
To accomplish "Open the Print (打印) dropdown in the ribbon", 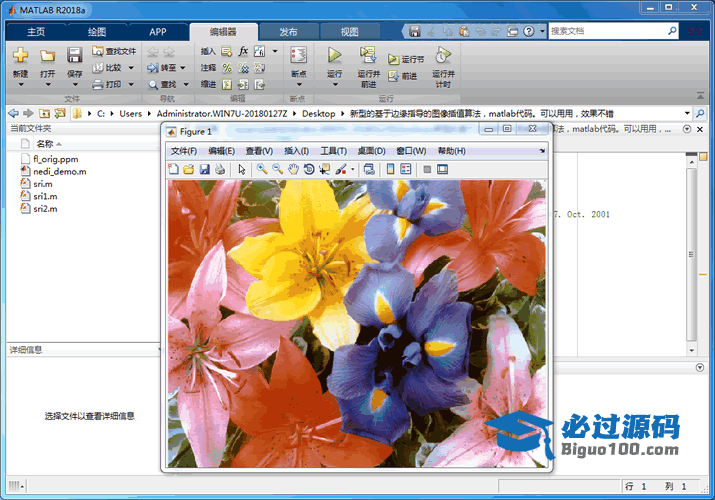I will click(129, 85).
